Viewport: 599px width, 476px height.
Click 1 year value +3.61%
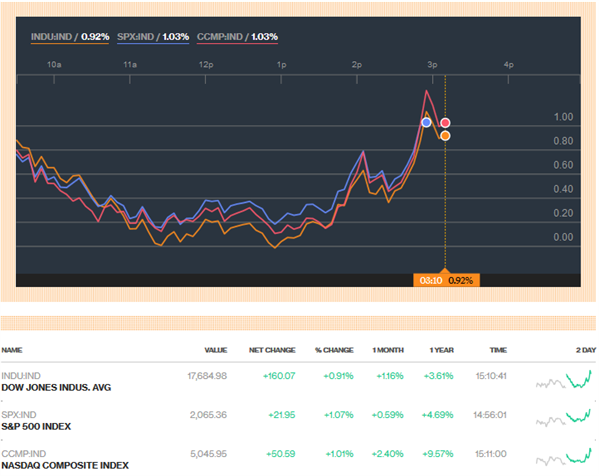tap(438, 376)
